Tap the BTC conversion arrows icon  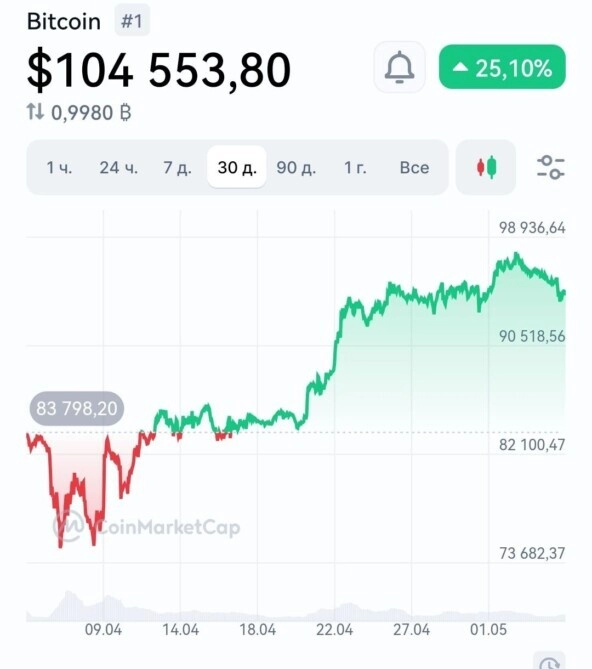click(x=35, y=112)
